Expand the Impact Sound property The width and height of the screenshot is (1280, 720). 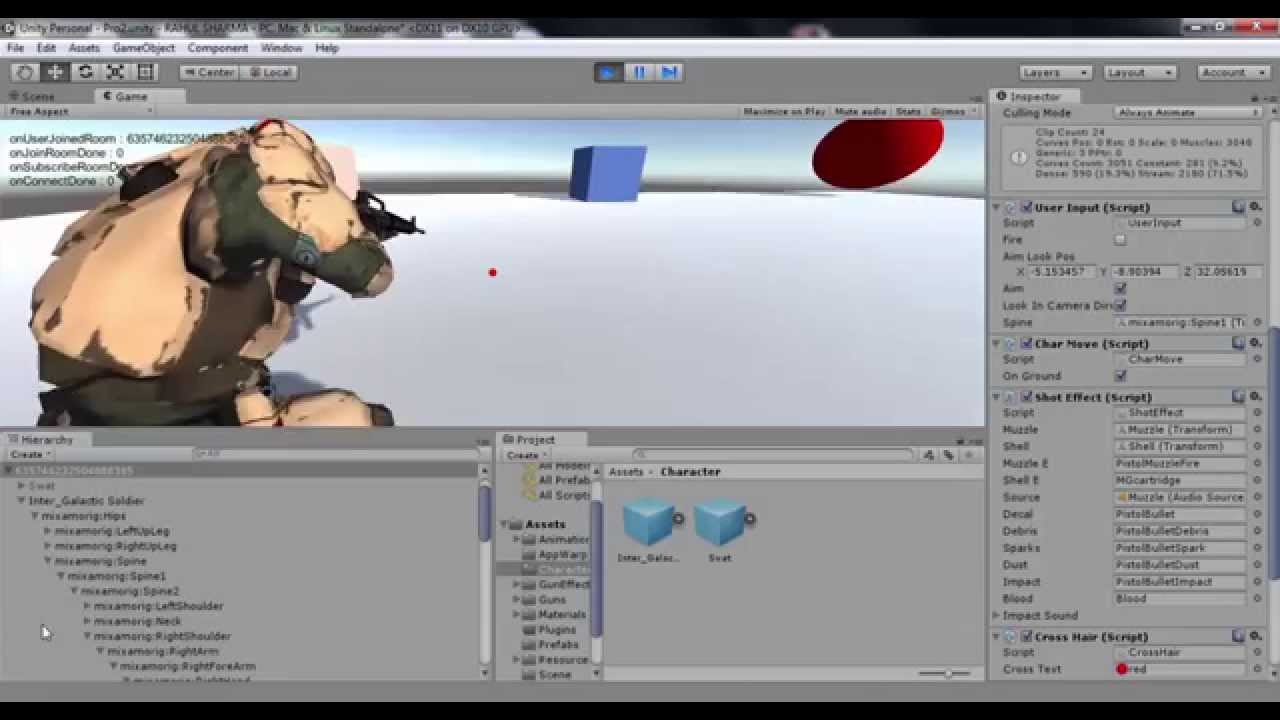(997, 616)
